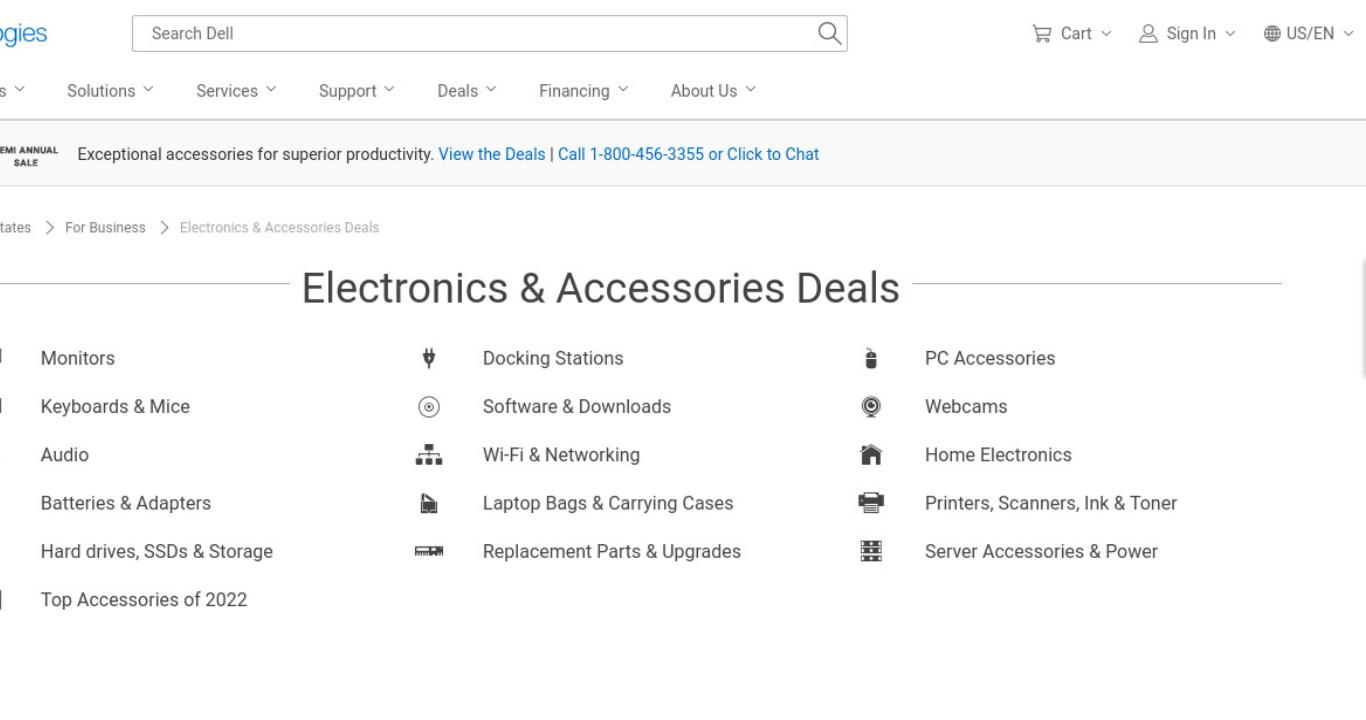Click the View the Deals link
Viewport: 1366px width, 720px height.
[492, 154]
